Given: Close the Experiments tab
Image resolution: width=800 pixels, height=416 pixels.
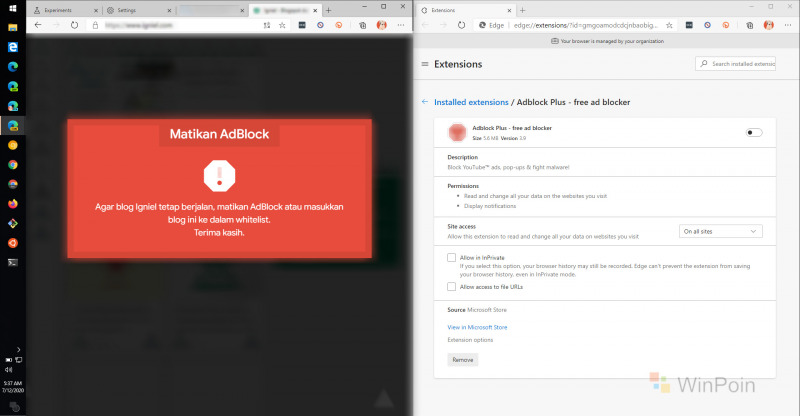Looking at the screenshot, I should click(x=95, y=10).
